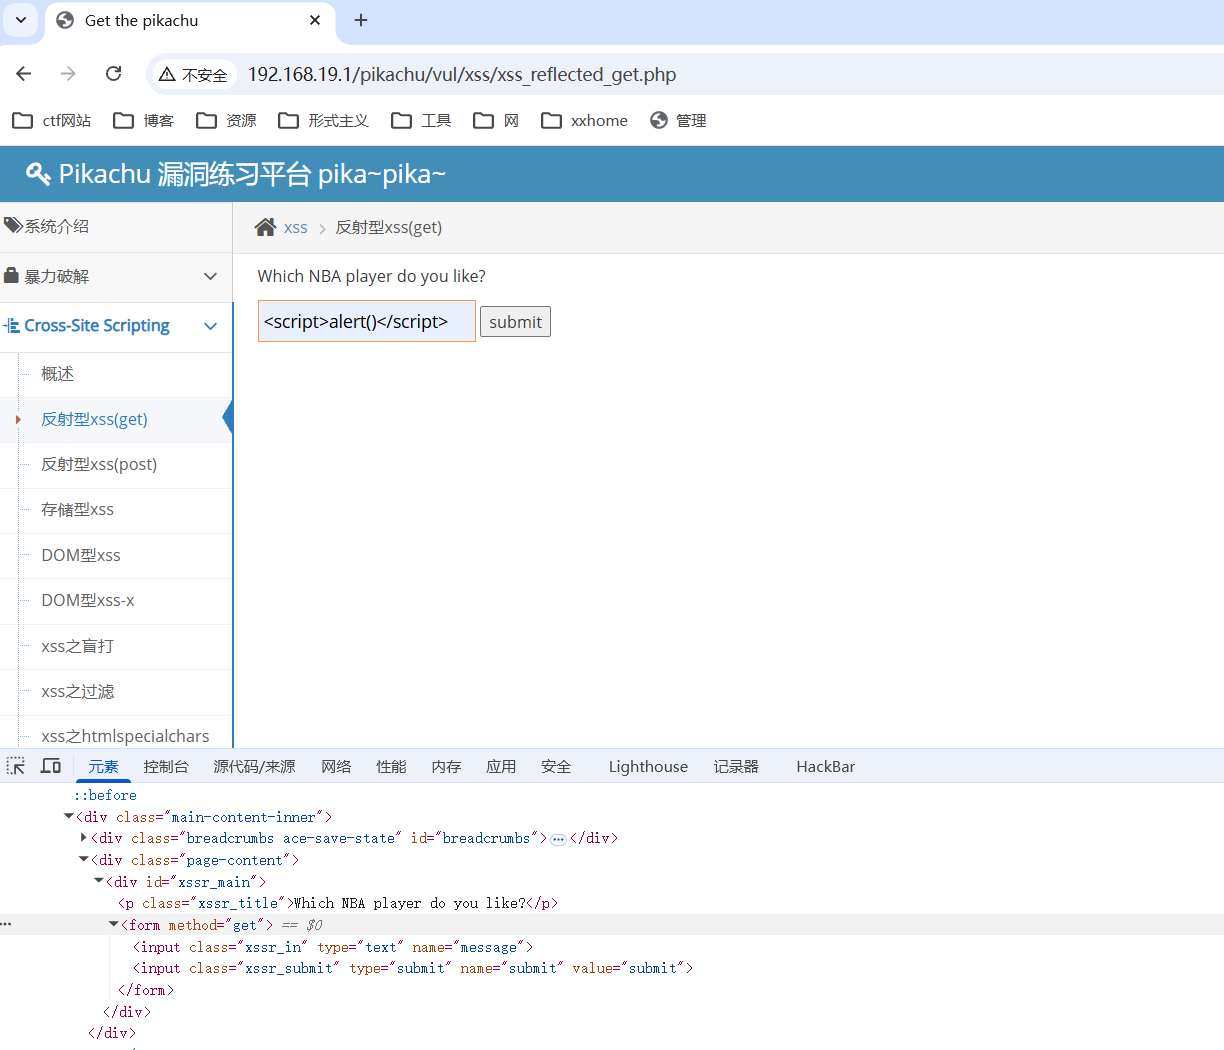Collapse the main-content-inner div node
Image resolution: width=1224 pixels, height=1050 pixels.
tap(68, 817)
